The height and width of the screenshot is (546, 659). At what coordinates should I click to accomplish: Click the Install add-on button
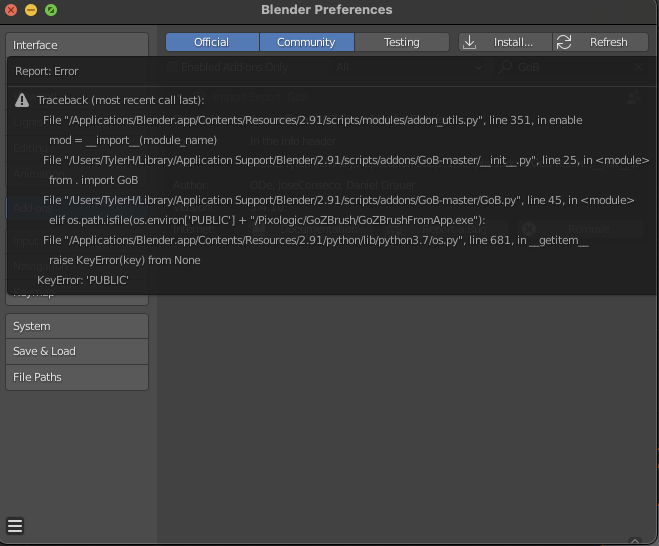[x=505, y=42]
